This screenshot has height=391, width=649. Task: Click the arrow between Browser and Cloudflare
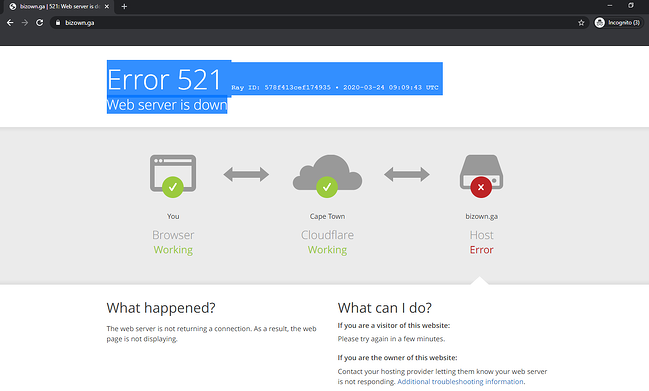246,174
